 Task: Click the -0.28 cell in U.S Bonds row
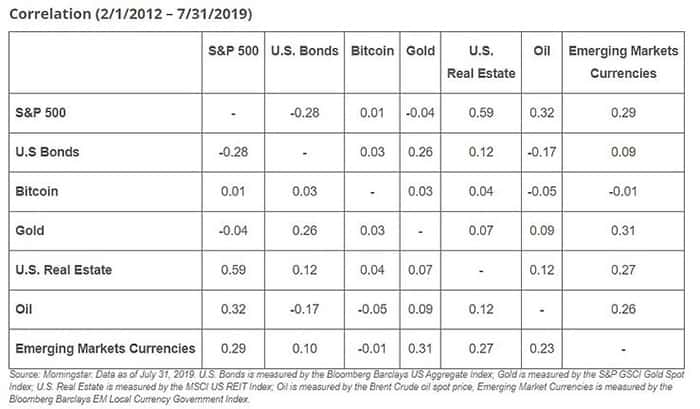(233, 152)
